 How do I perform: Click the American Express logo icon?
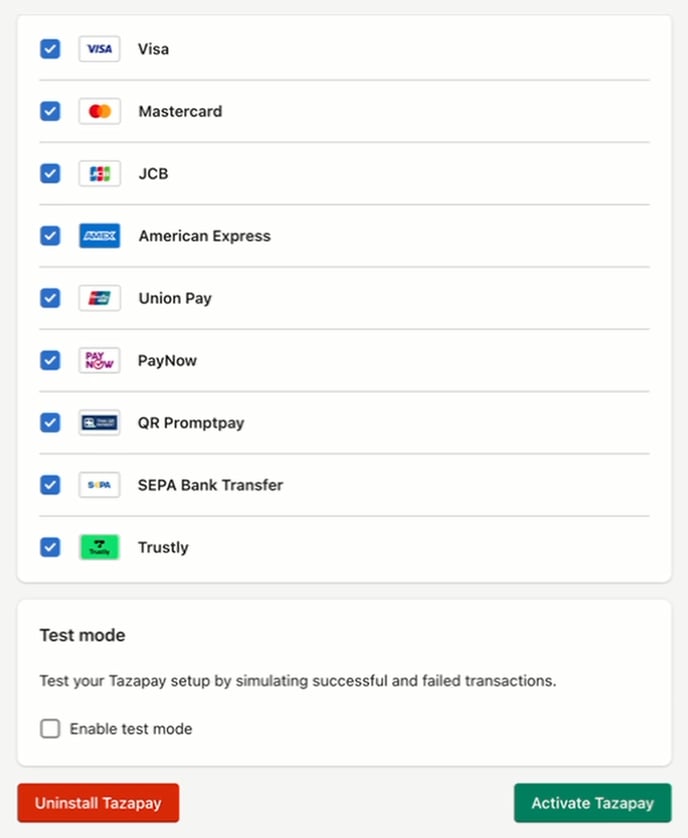99,236
